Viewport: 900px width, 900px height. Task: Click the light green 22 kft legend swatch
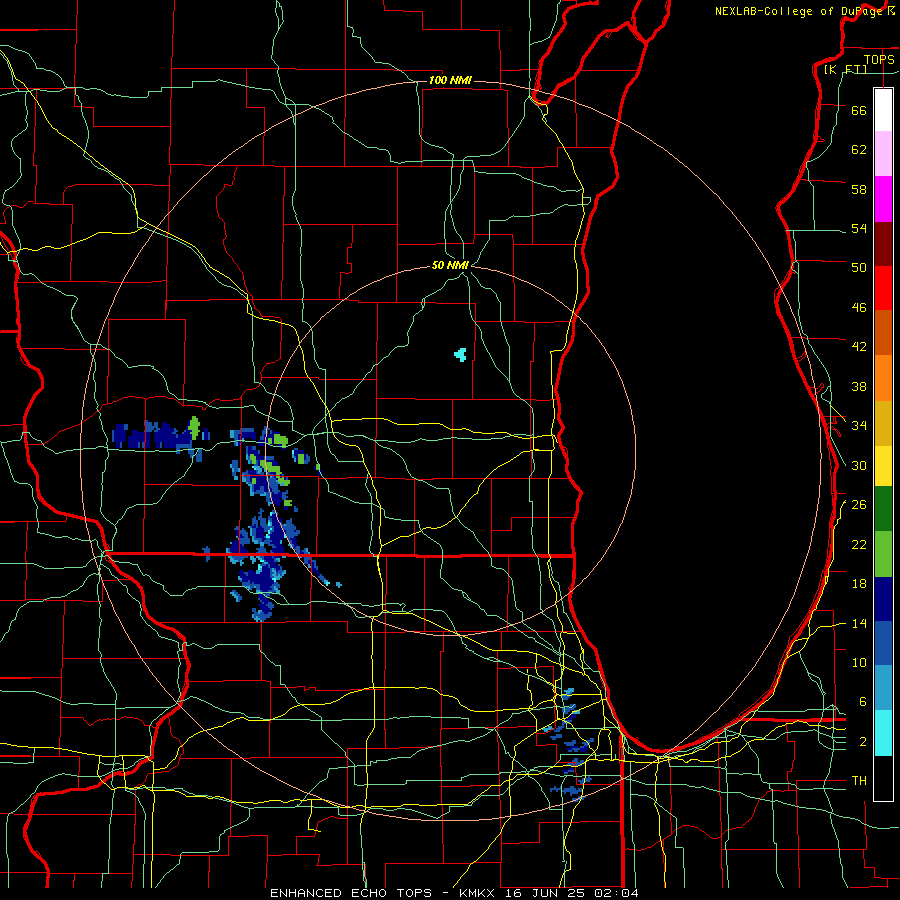point(883,554)
